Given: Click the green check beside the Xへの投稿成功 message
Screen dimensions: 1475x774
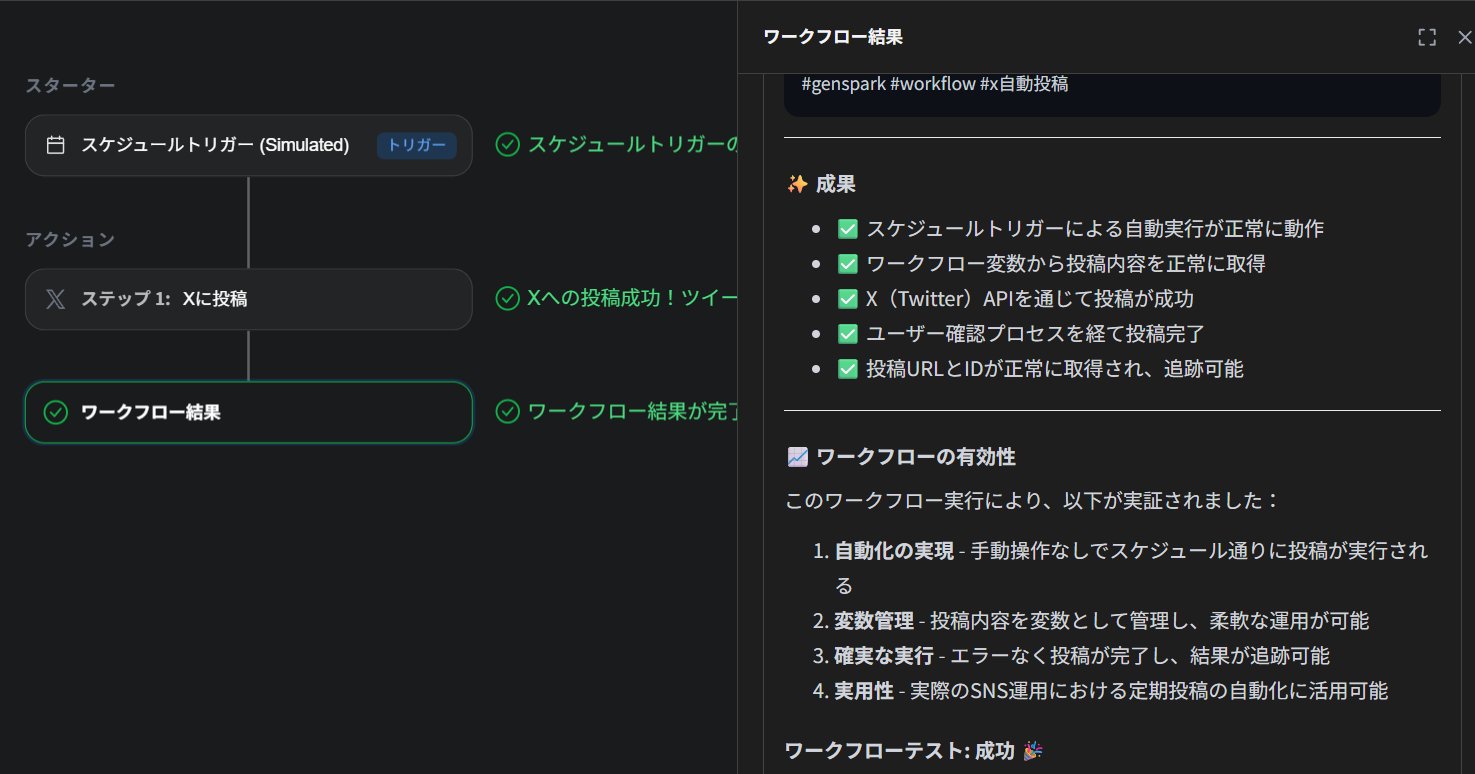Looking at the screenshot, I should point(508,298).
